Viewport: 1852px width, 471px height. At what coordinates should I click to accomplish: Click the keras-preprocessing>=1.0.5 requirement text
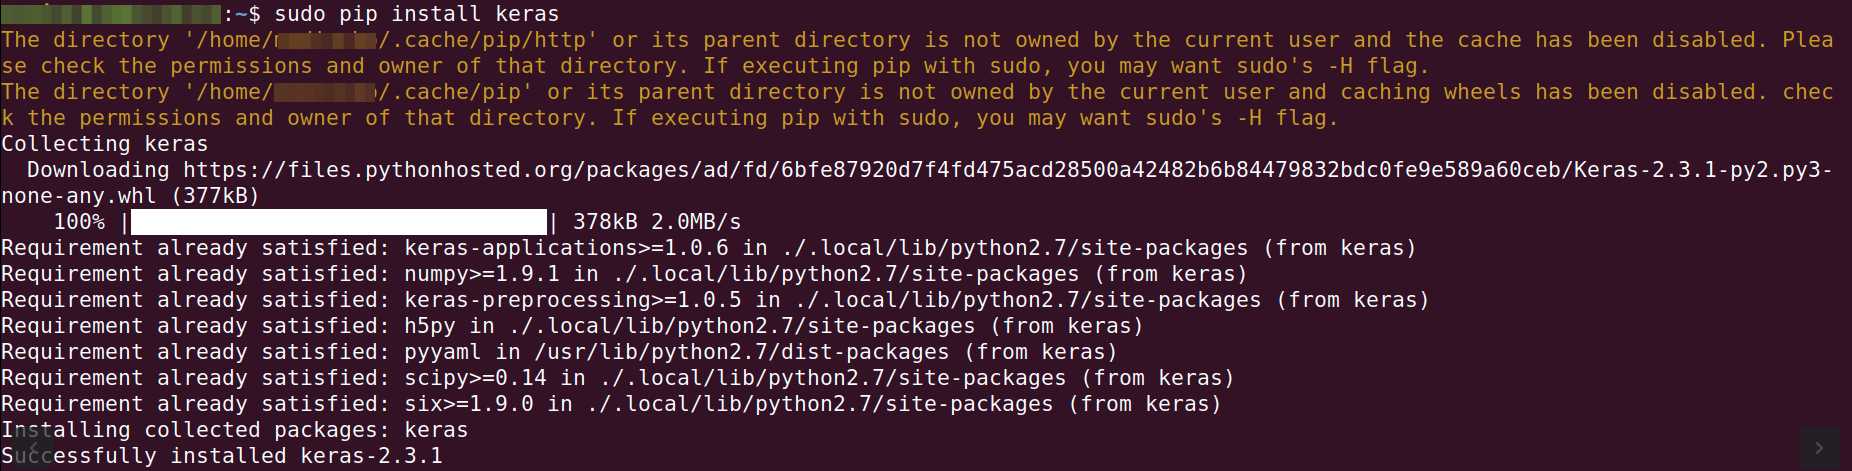click(573, 300)
